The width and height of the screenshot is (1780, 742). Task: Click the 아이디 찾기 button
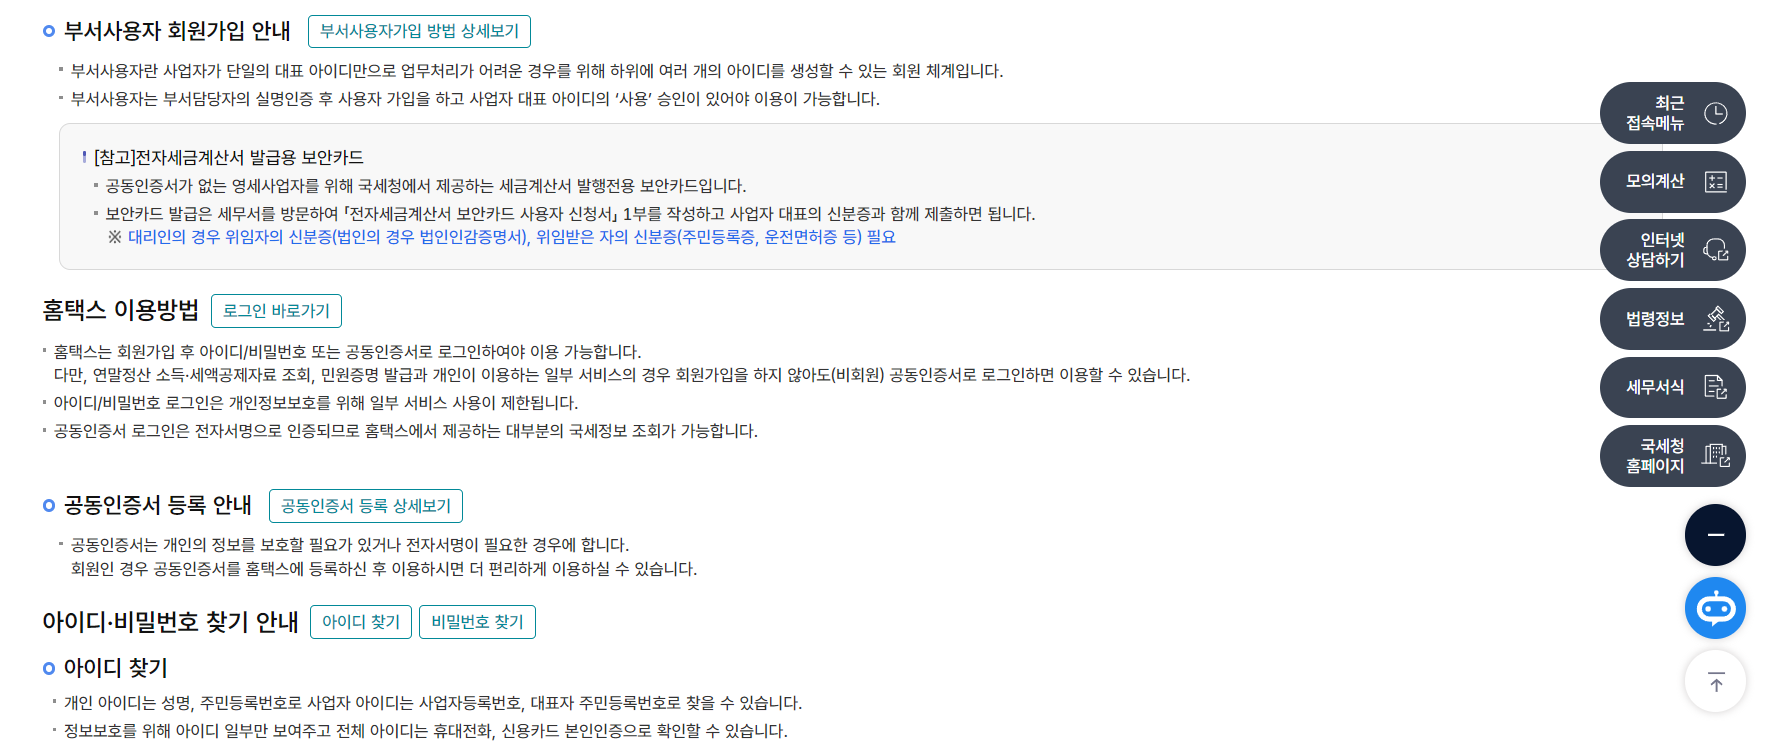(x=361, y=622)
